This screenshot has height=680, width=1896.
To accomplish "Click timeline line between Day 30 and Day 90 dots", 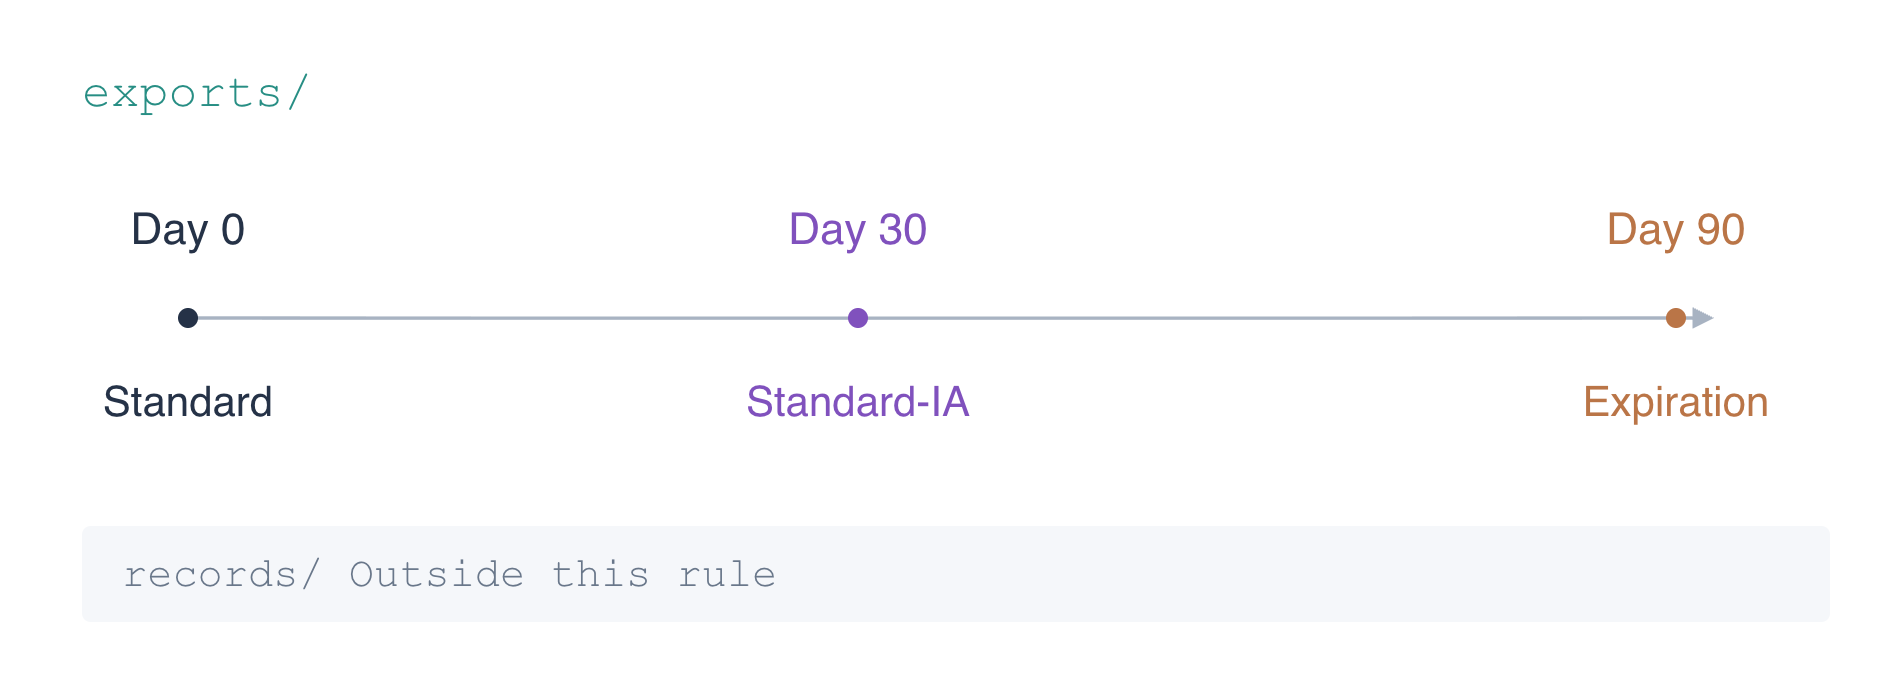I will 1267,318.
